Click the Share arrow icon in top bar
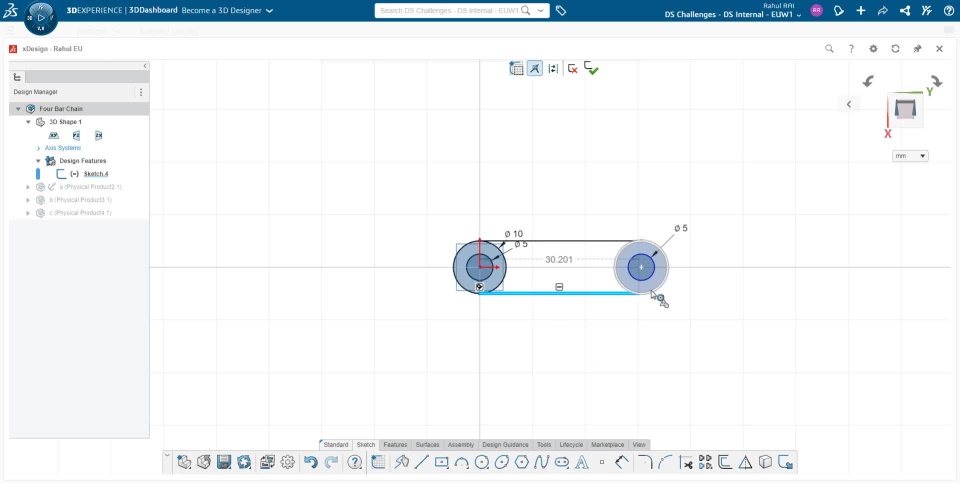This screenshot has width=960, height=483. [883, 10]
